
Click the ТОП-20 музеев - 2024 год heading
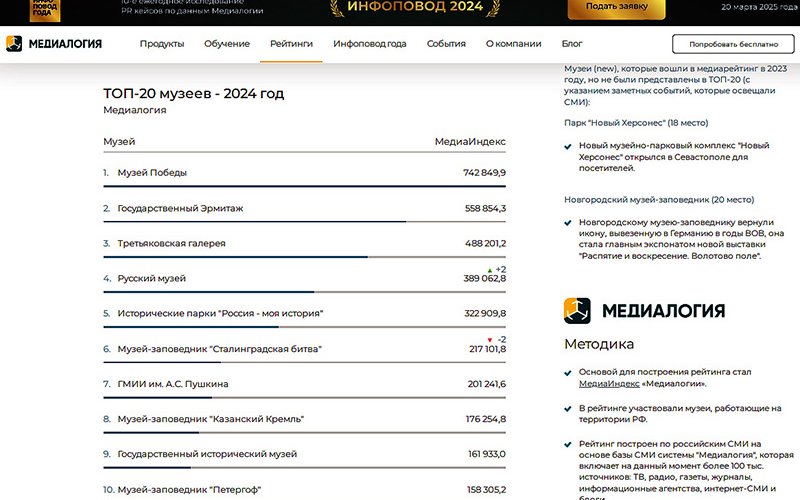click(194, 94)
